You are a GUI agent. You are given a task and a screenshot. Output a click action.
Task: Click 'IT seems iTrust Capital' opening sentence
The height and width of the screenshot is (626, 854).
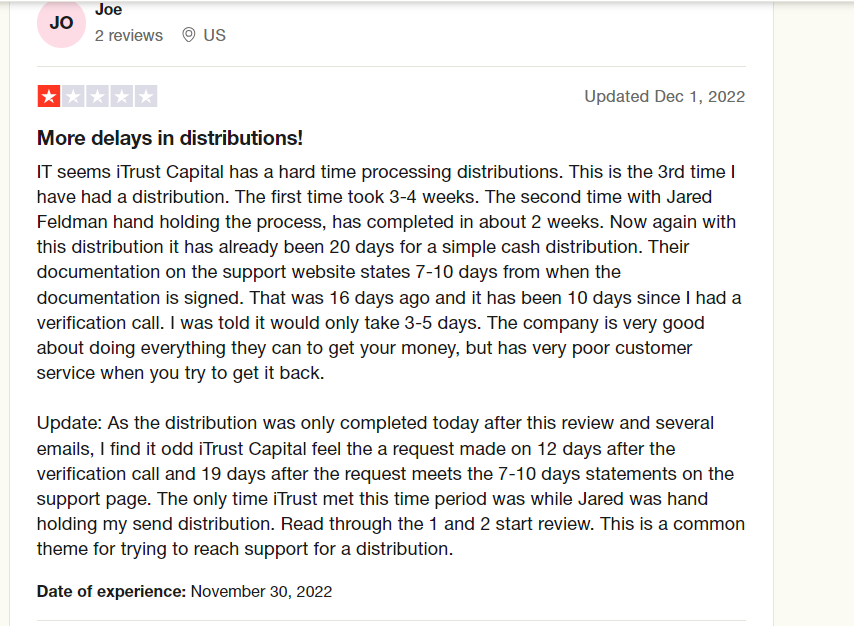click(130, 172)
